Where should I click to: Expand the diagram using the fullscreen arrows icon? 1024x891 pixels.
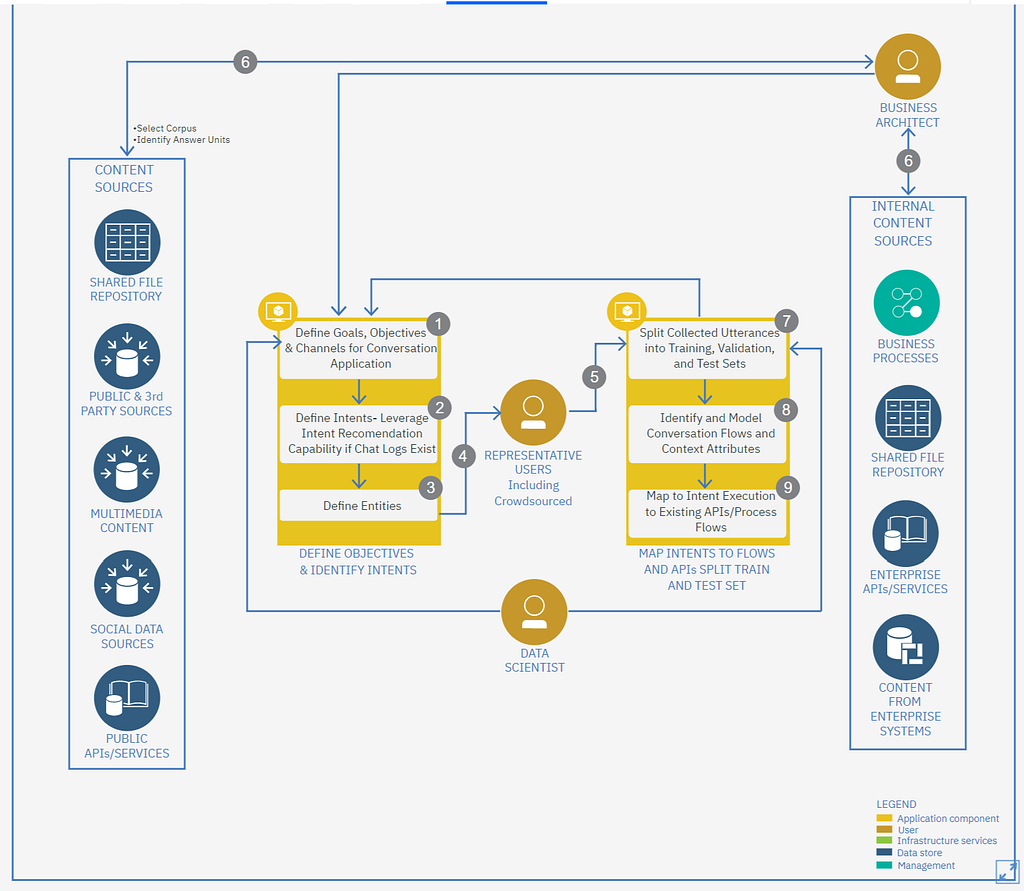[1007, 871]
